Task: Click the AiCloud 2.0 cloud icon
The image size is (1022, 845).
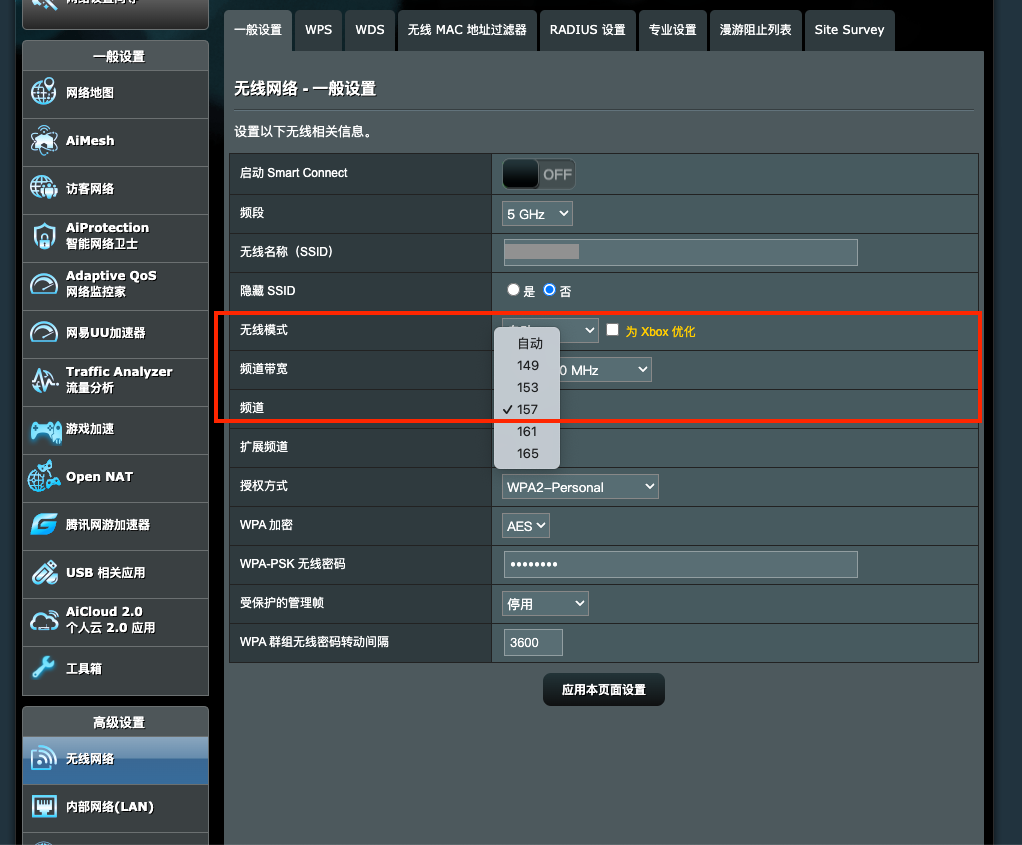Action: pyautogui.click(x=44, y=620)
